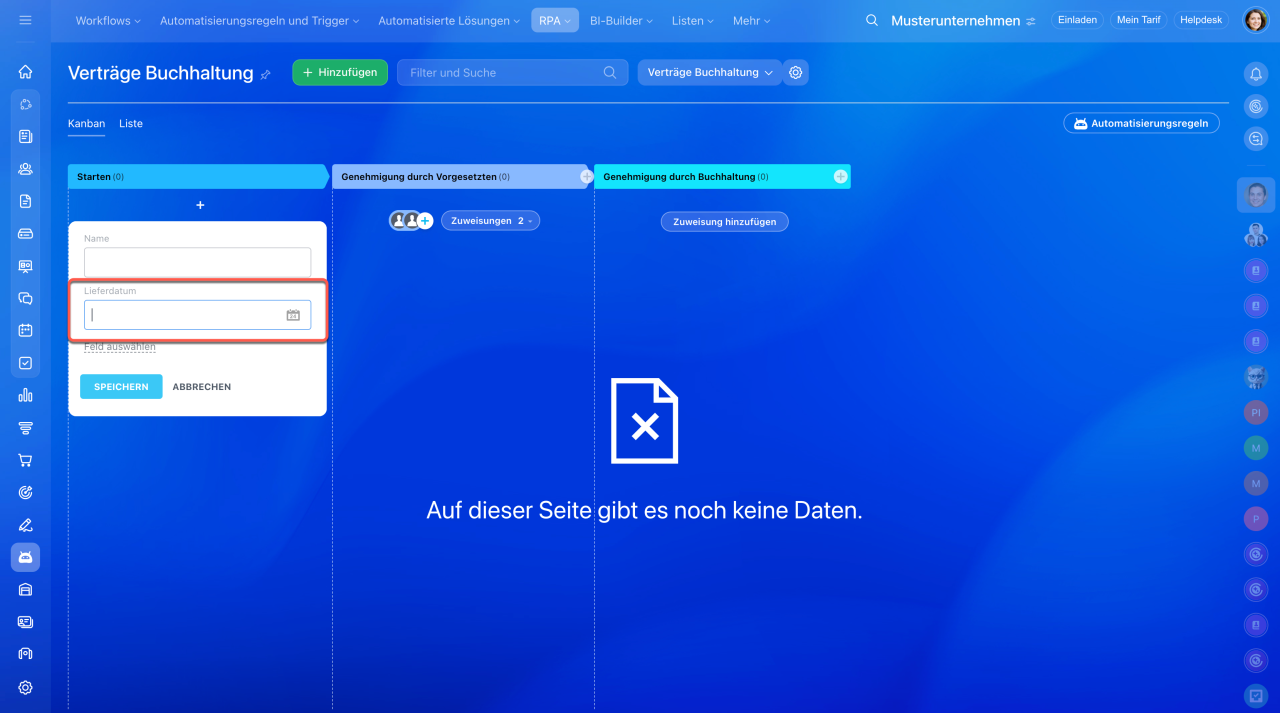Expand Automatisierungsregeln und Trigger menu
This screenshot has height=713, width=1280.
pyautogui.click(x=259, y=20)
